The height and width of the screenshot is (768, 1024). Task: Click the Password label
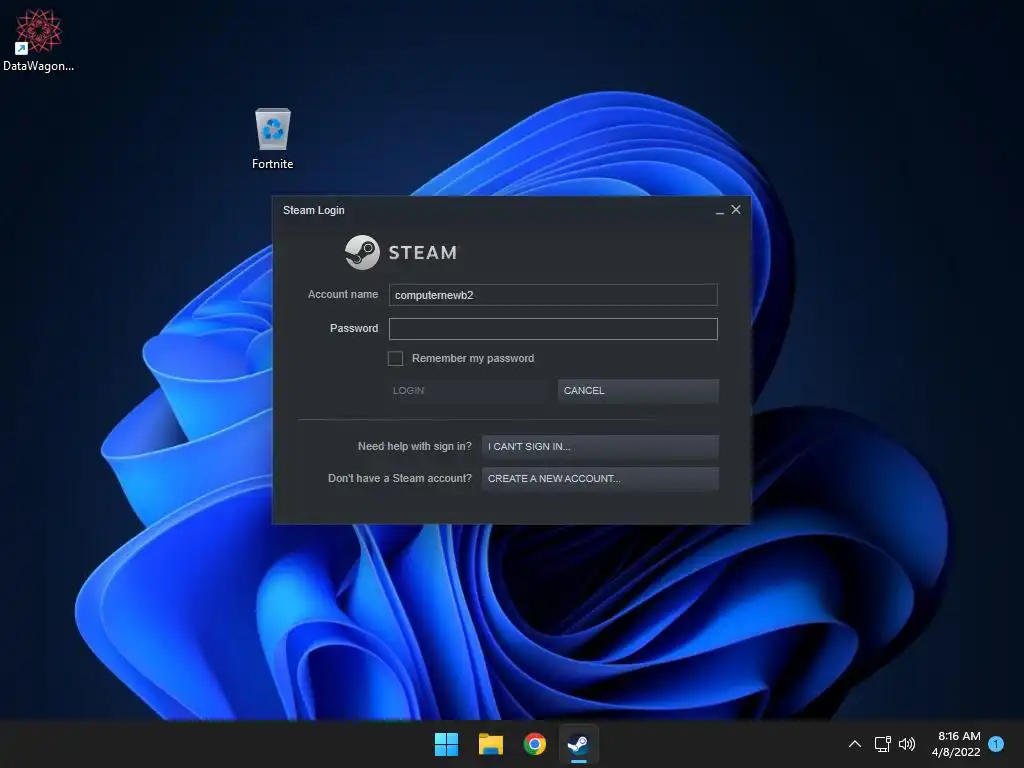tap(354, 328)
